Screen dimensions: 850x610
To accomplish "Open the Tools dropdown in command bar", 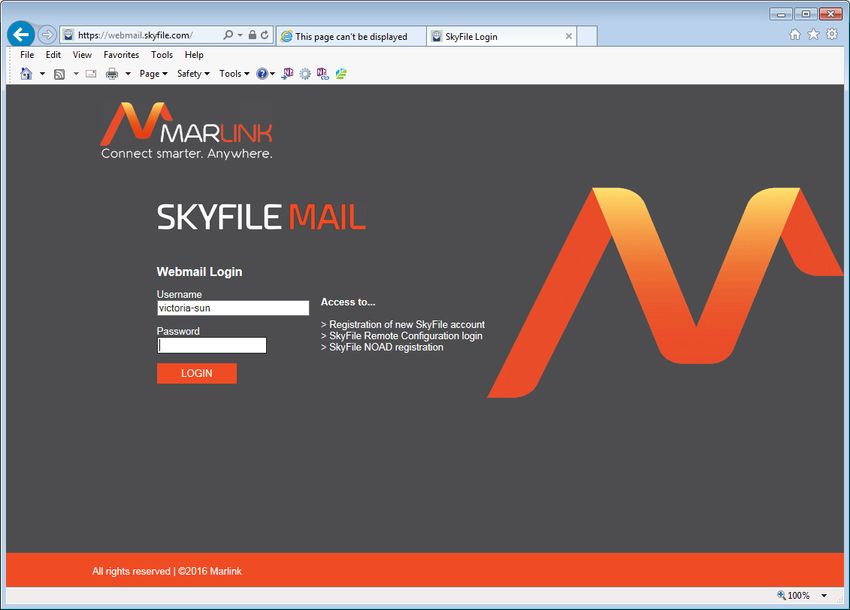I will (x=234, y=74).
